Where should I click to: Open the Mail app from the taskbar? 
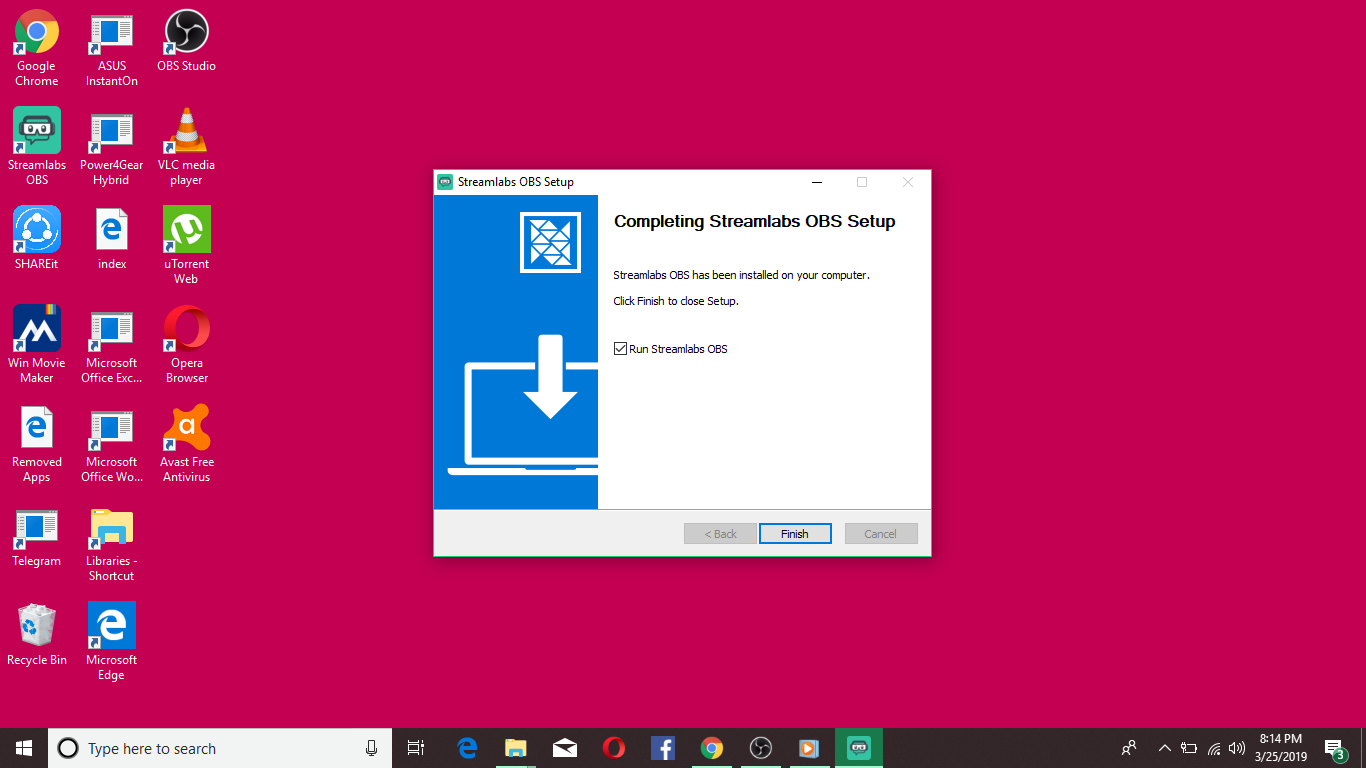(565, 748)
